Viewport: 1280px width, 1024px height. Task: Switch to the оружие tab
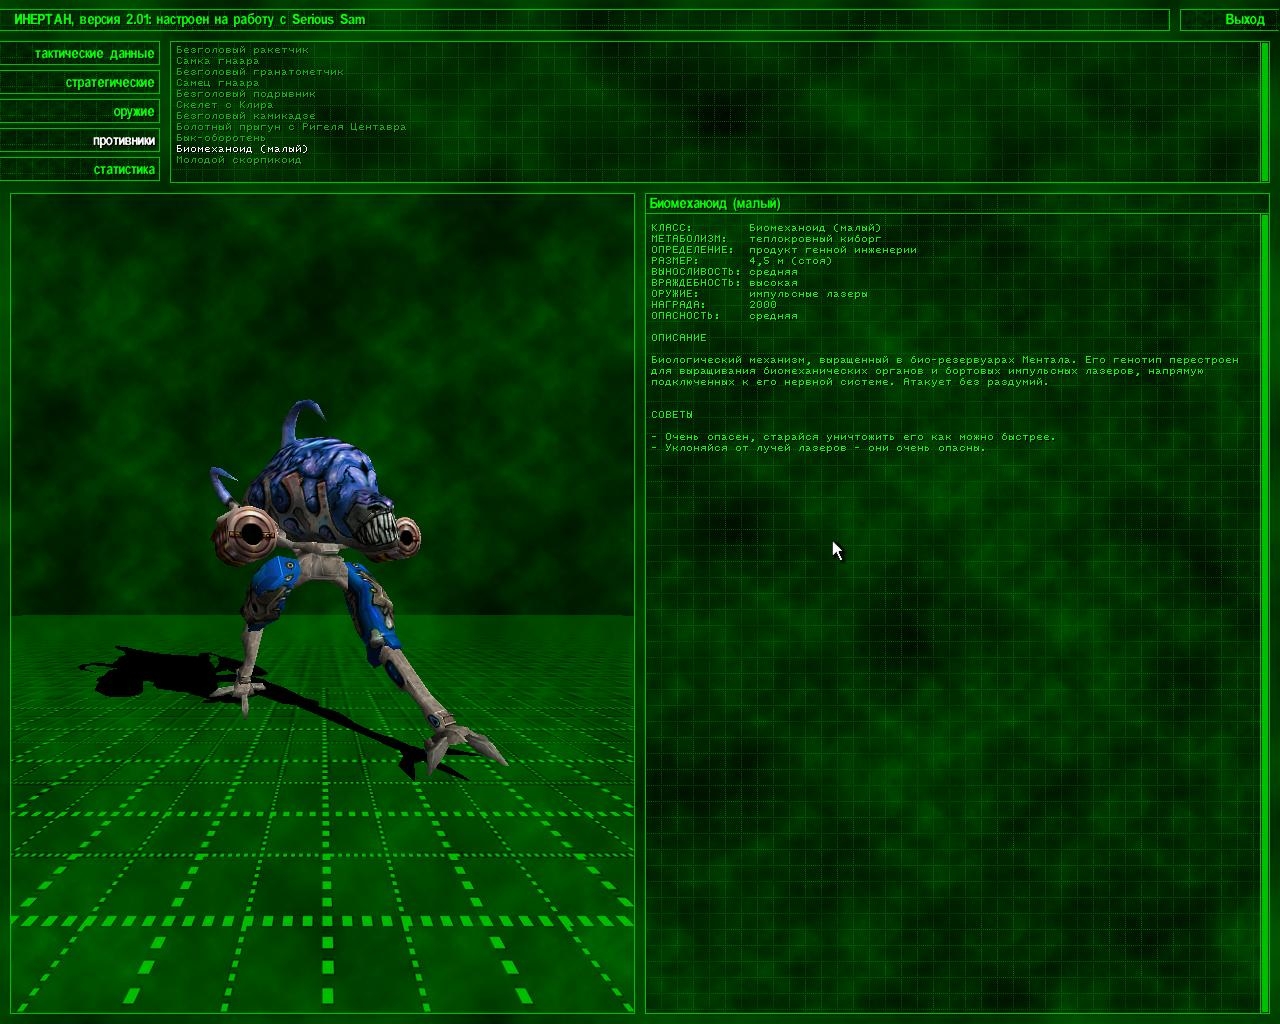coord(80,112)
